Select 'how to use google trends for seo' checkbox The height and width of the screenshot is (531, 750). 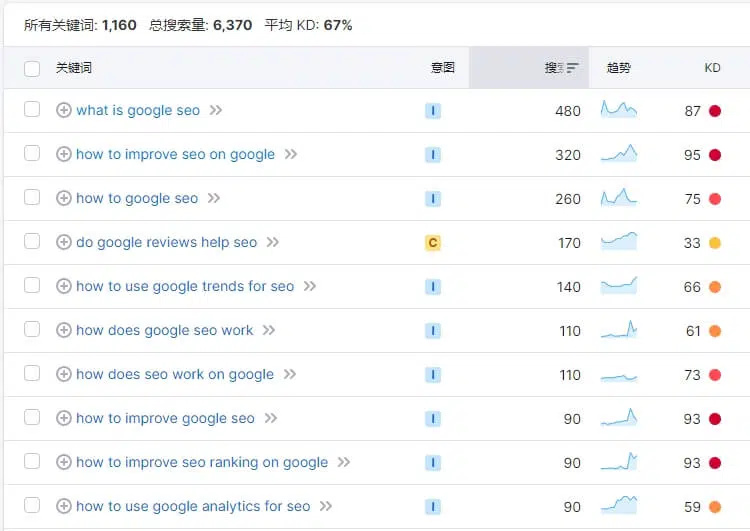[32, 285]
